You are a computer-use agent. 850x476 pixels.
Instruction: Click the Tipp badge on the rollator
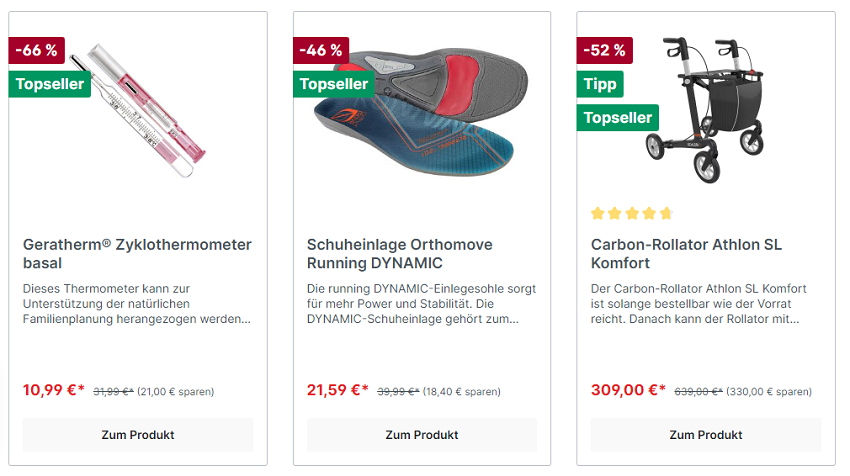click(x=600, y=84)
